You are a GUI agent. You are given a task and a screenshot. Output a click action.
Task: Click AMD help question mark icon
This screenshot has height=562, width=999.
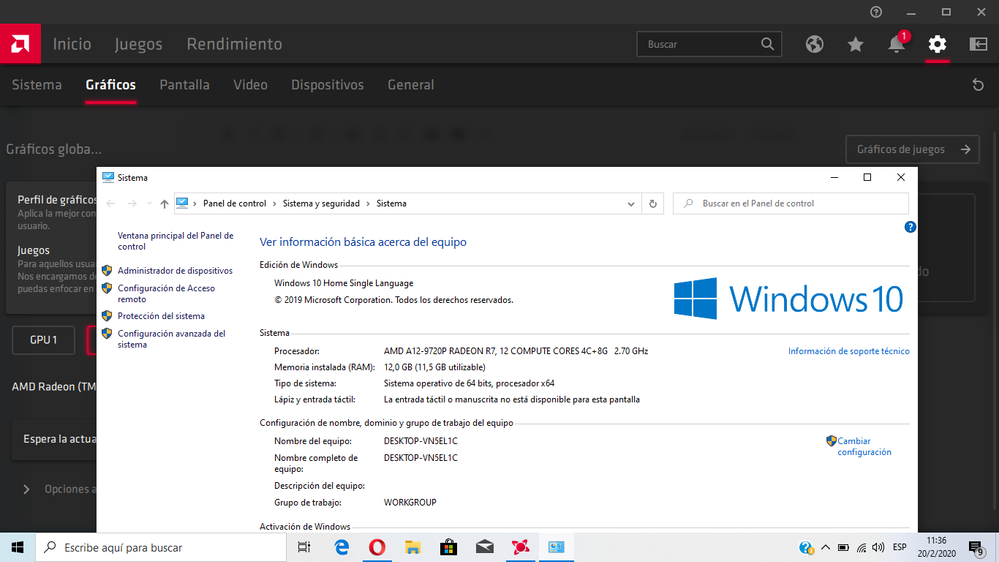coord(876,12)
